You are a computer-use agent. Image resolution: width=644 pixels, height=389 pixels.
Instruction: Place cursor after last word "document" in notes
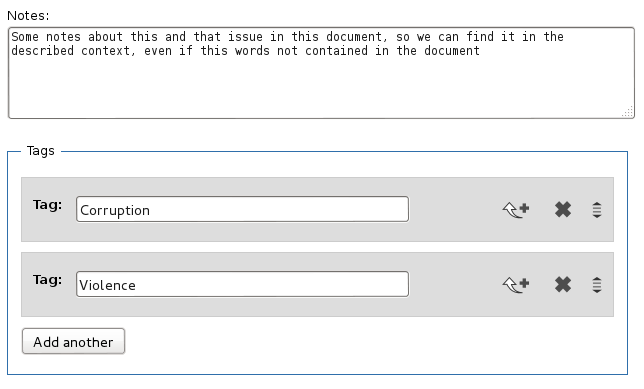[480, 51]
